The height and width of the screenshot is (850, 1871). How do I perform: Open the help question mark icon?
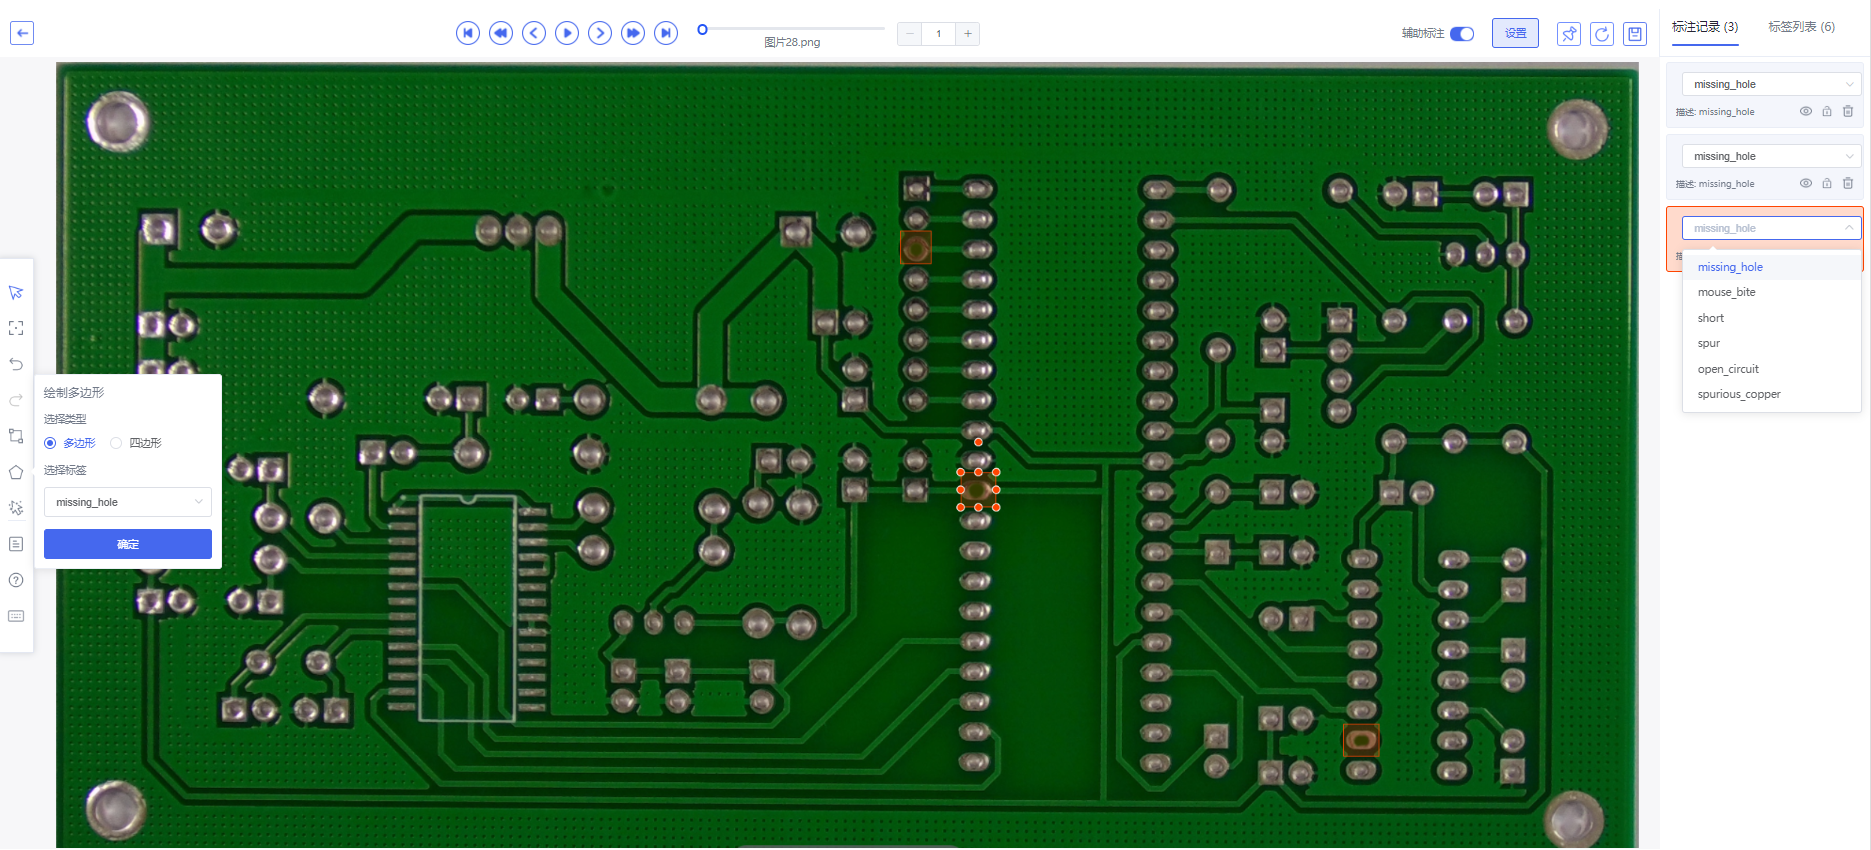pos(16,581)
